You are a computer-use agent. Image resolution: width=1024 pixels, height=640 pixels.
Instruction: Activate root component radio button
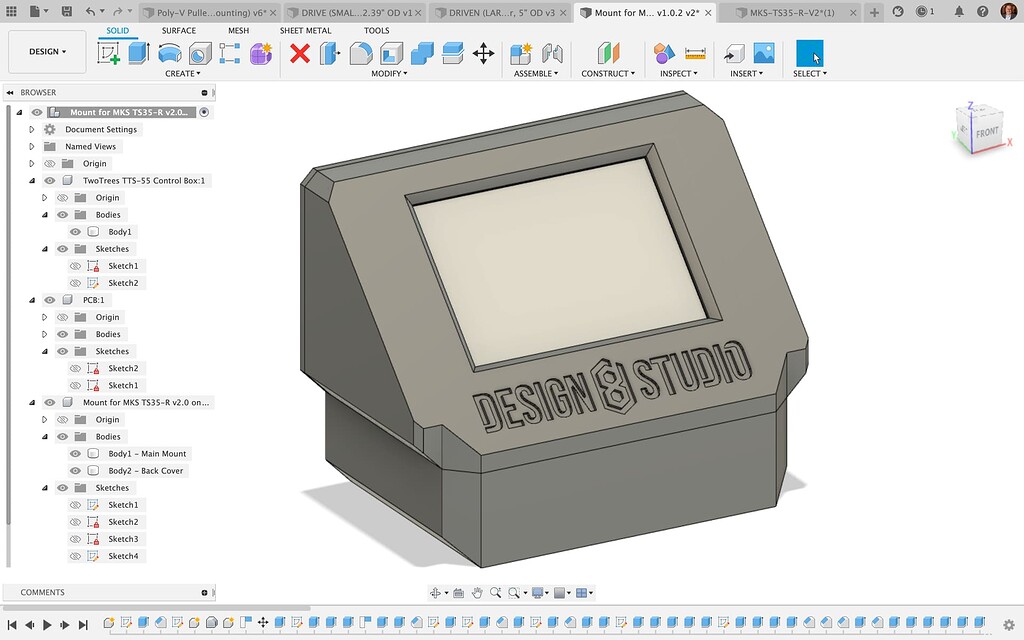coord(204,112)
